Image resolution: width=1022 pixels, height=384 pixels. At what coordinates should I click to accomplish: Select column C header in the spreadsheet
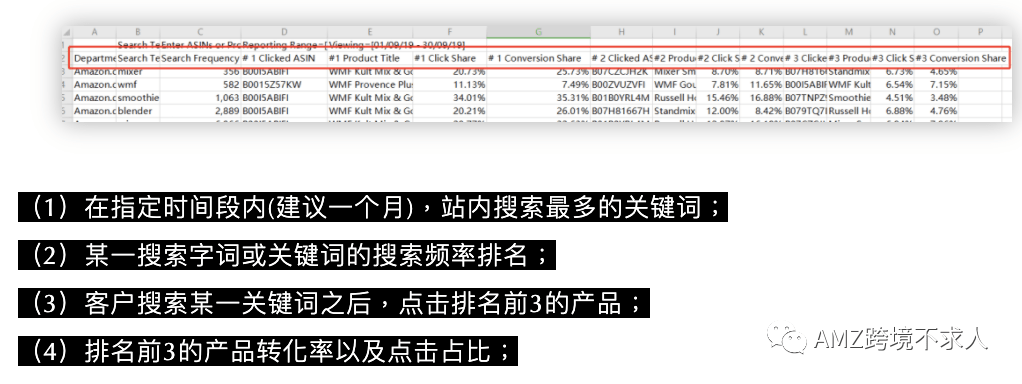click(200, 32)
